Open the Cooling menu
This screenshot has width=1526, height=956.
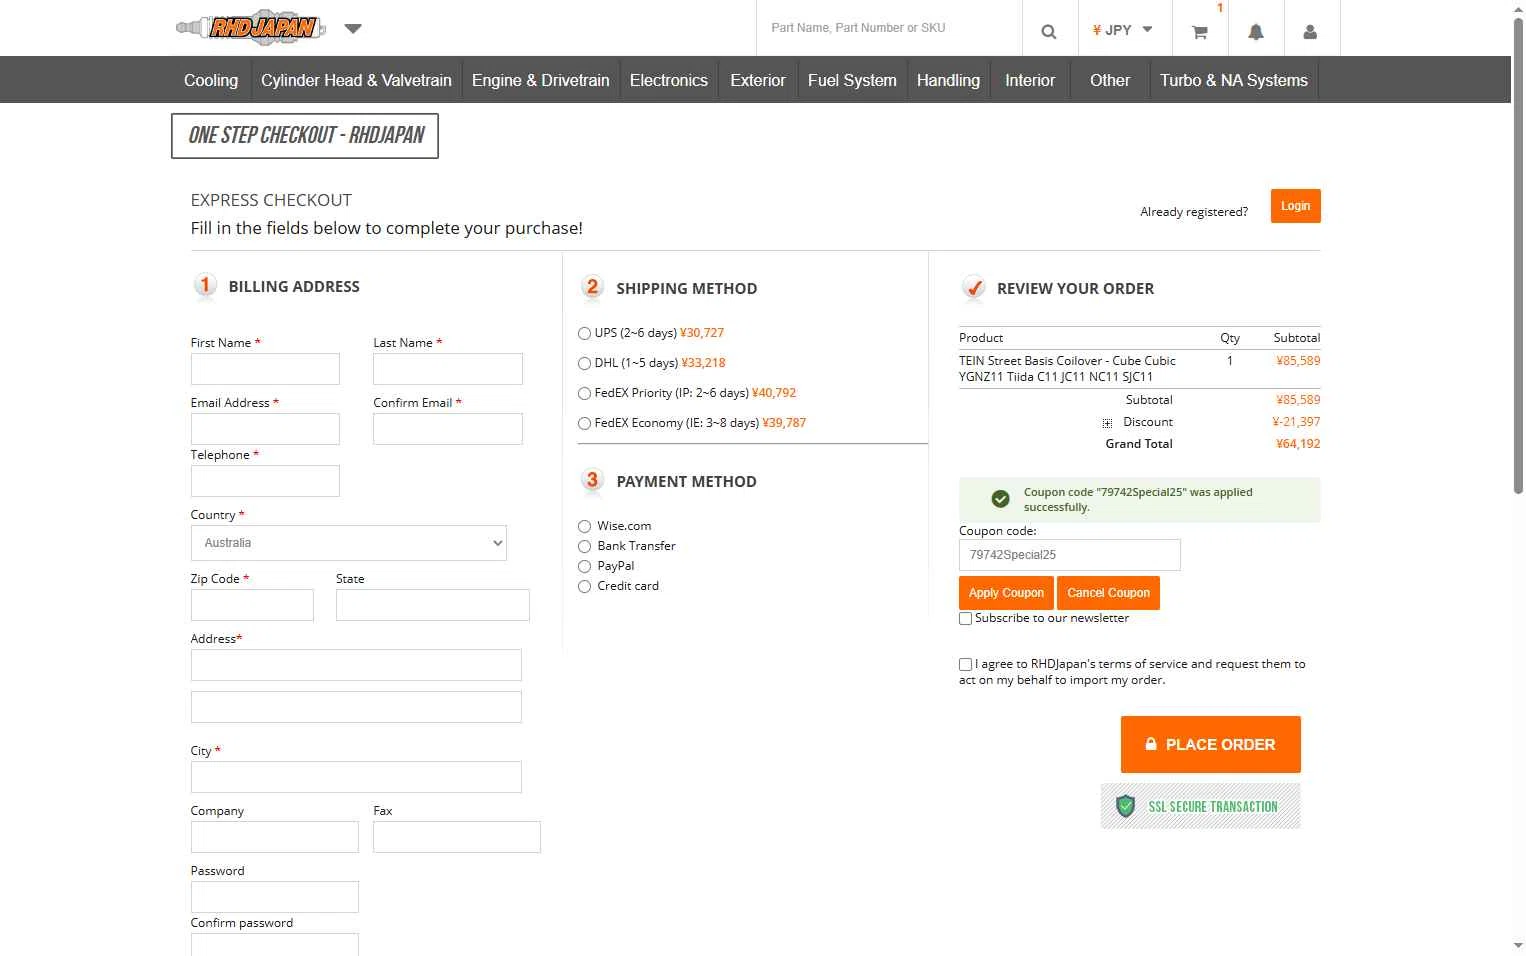tap(211, 80)
